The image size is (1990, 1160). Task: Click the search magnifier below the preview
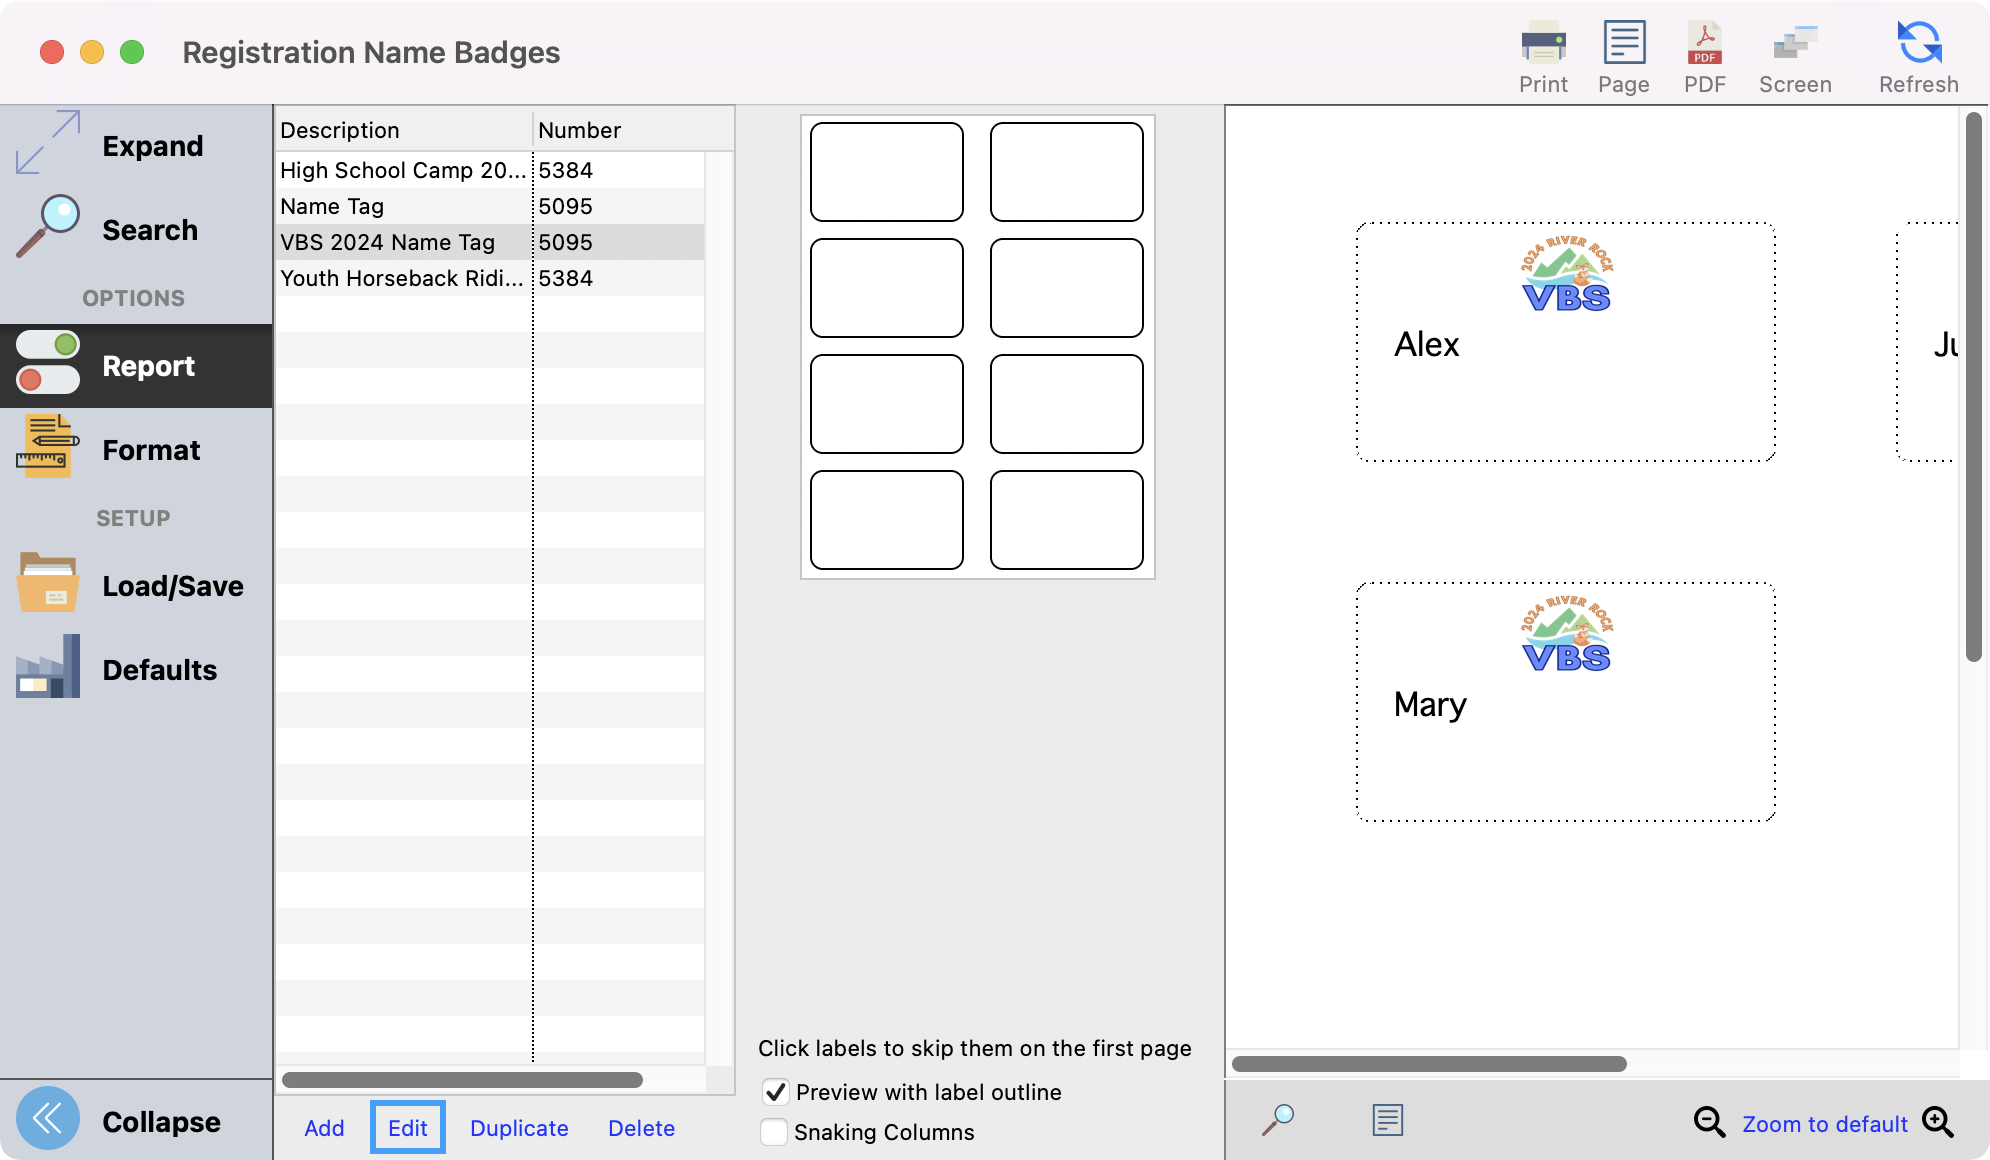(1277, 1120)
